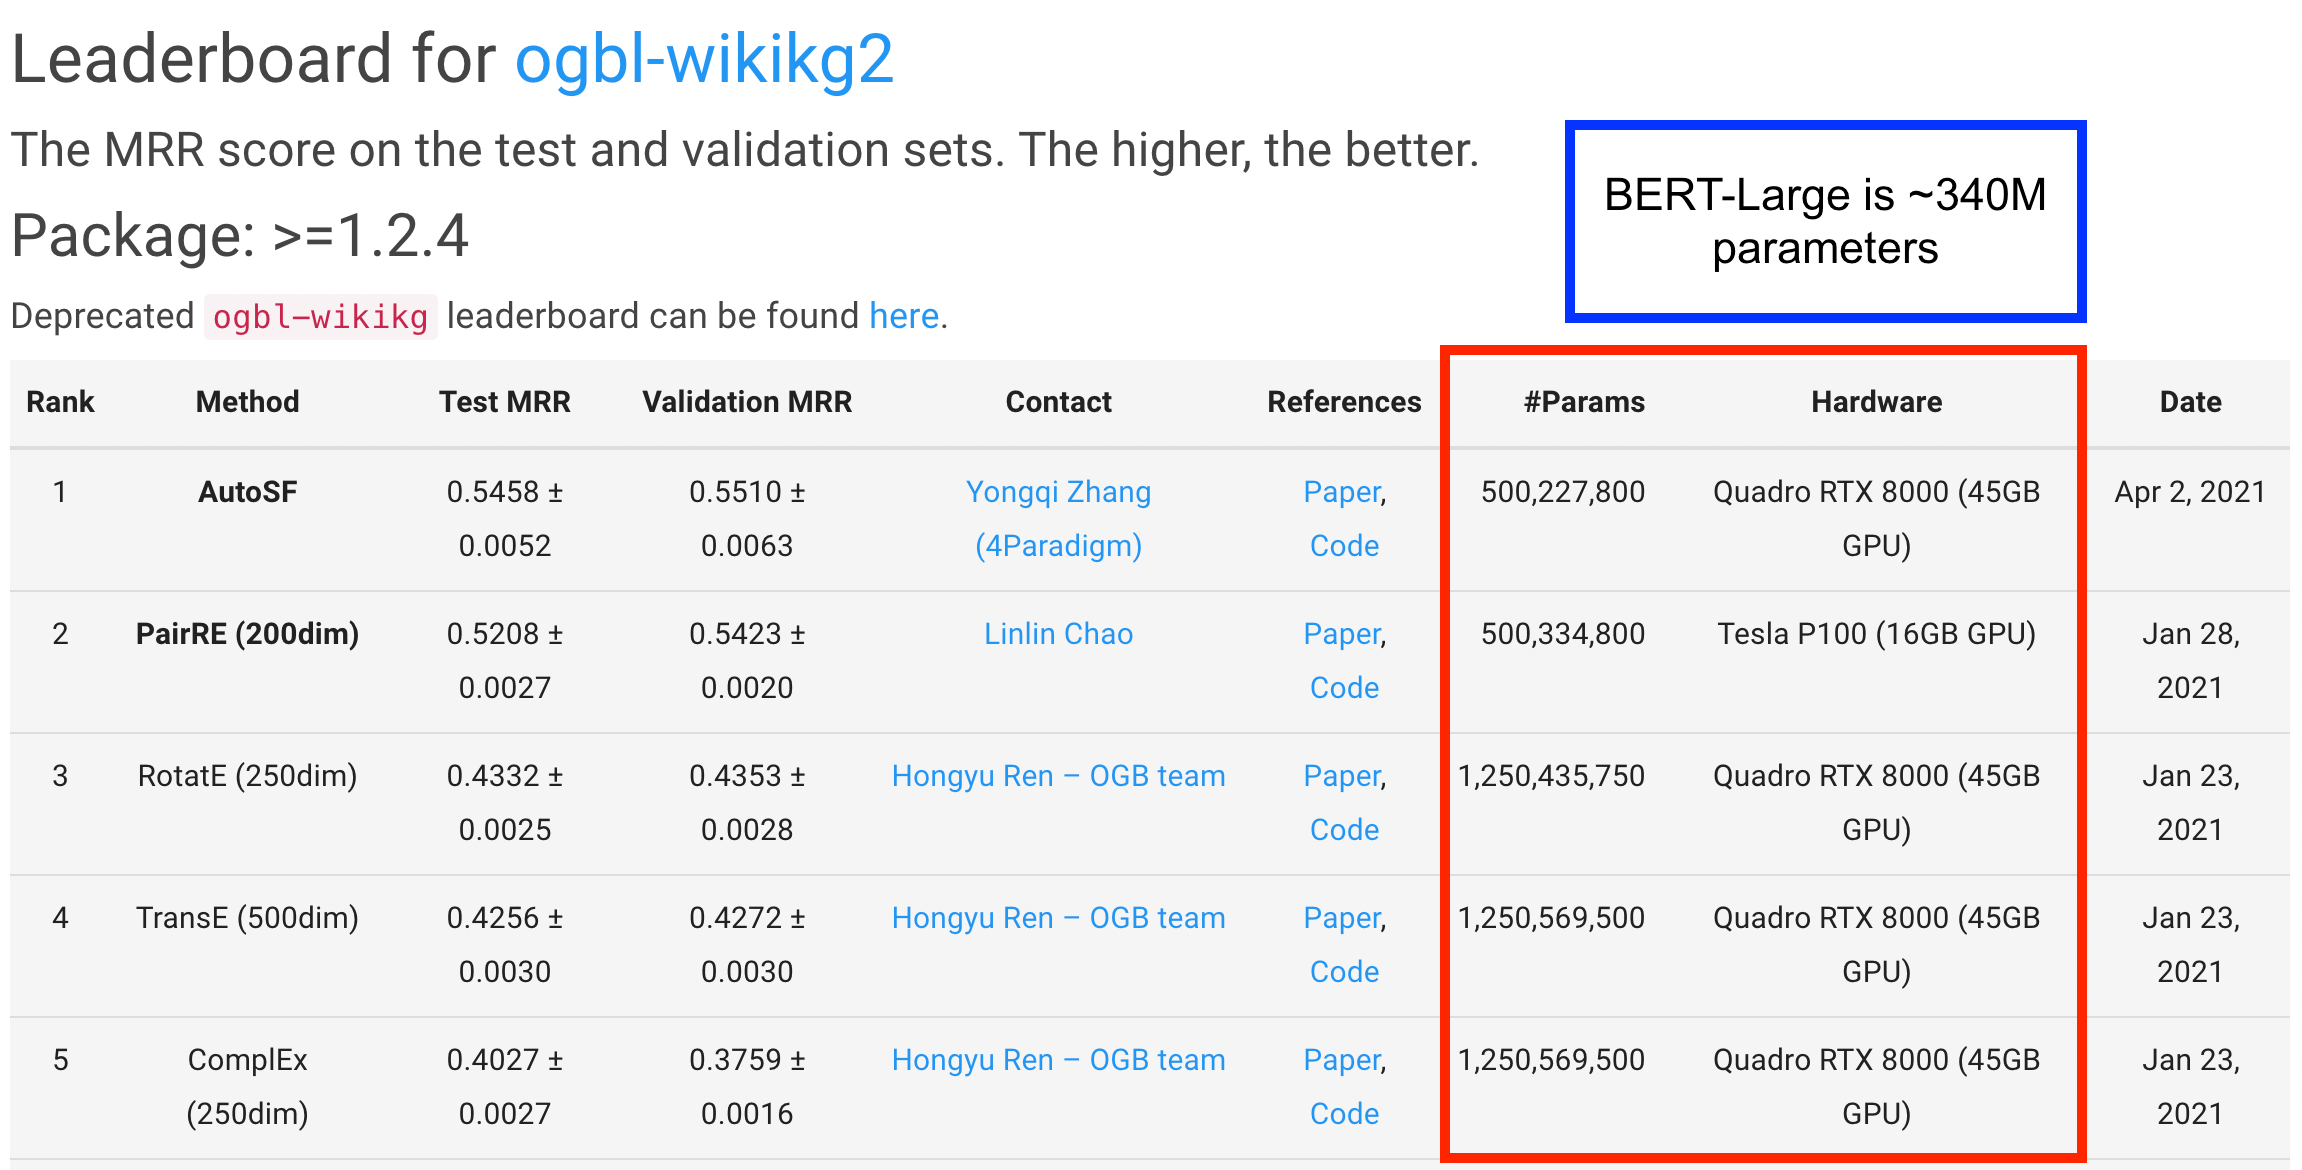This screenshot has width=2302, height=1170.
Task: Open PairRE Code reference
Action: tap(1344, 688)
